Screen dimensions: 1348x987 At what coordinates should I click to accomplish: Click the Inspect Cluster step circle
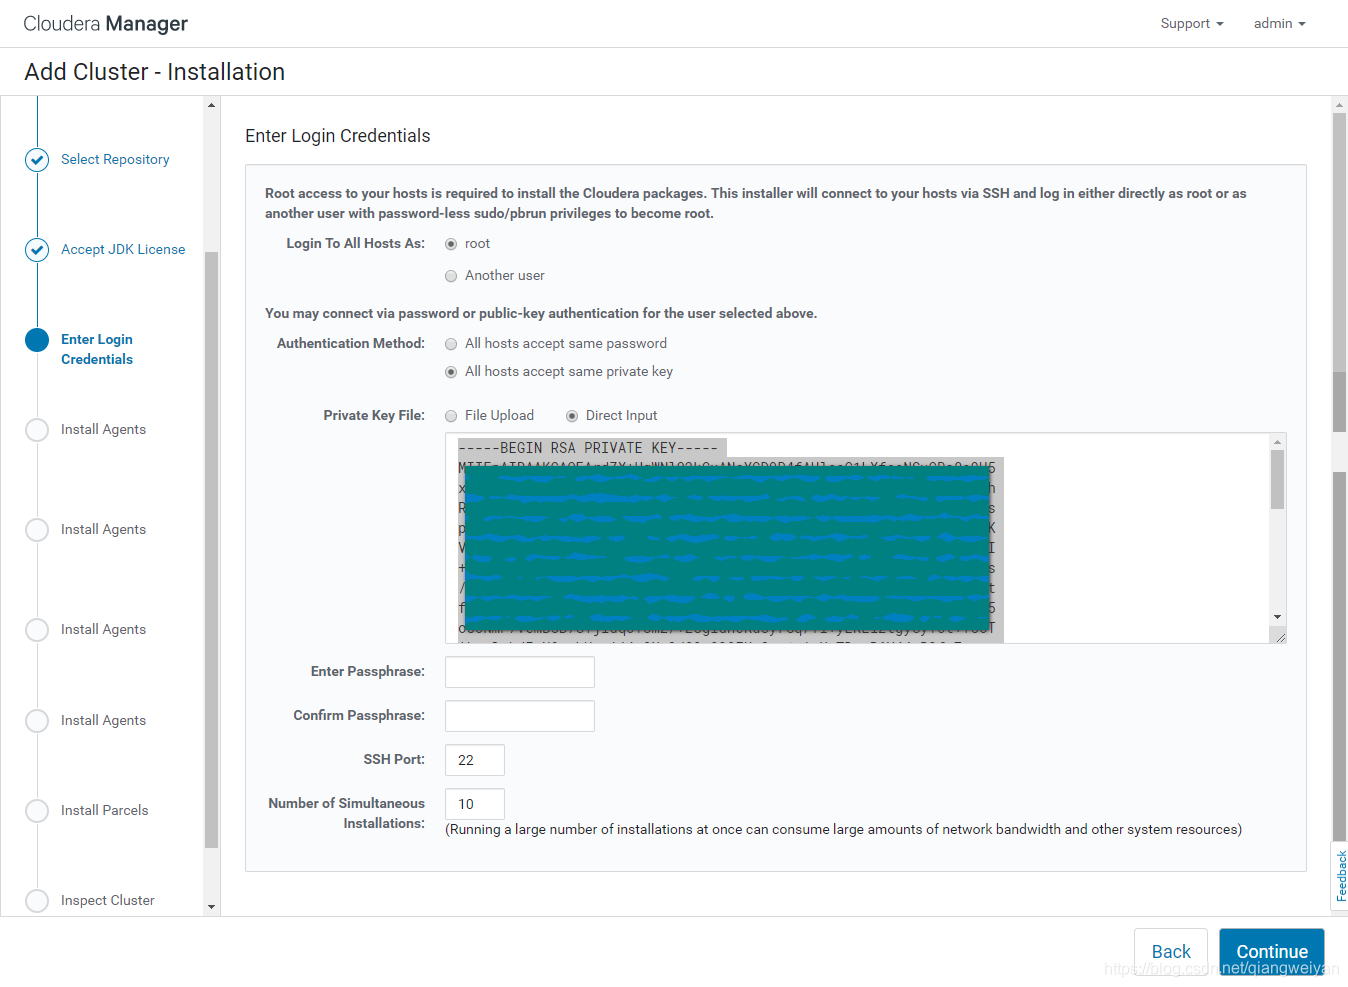click(37, 901)
